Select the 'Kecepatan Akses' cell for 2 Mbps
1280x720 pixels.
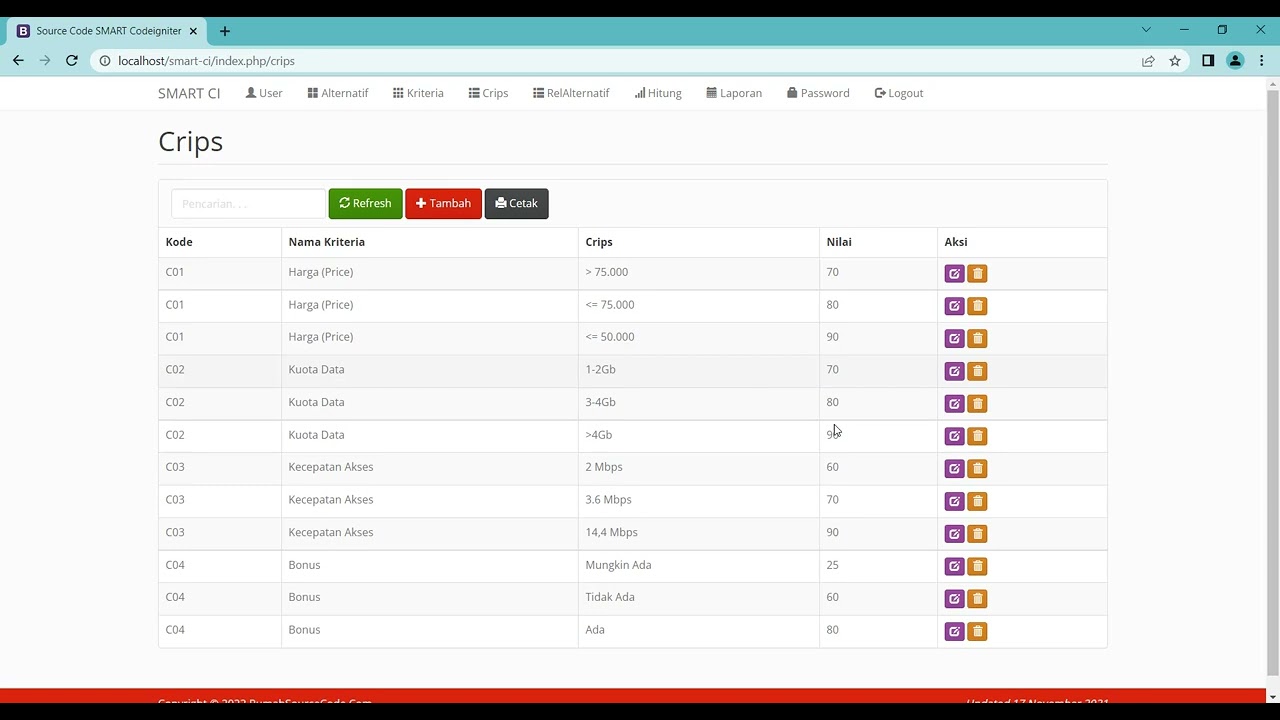click(430, 467)
